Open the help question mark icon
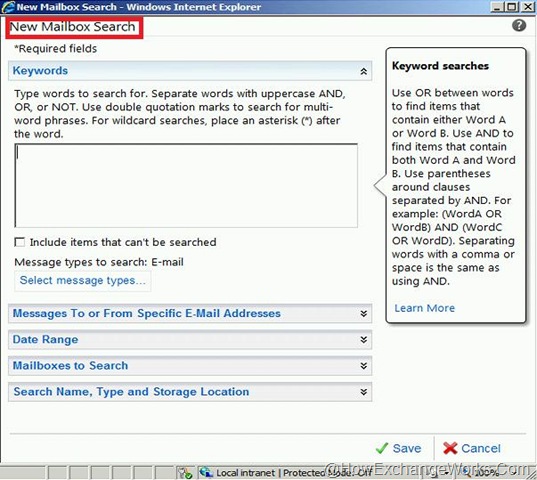Image resolution: width=537 pixels, height=480 pixels. pyautogui.click(x=519, y=26)
